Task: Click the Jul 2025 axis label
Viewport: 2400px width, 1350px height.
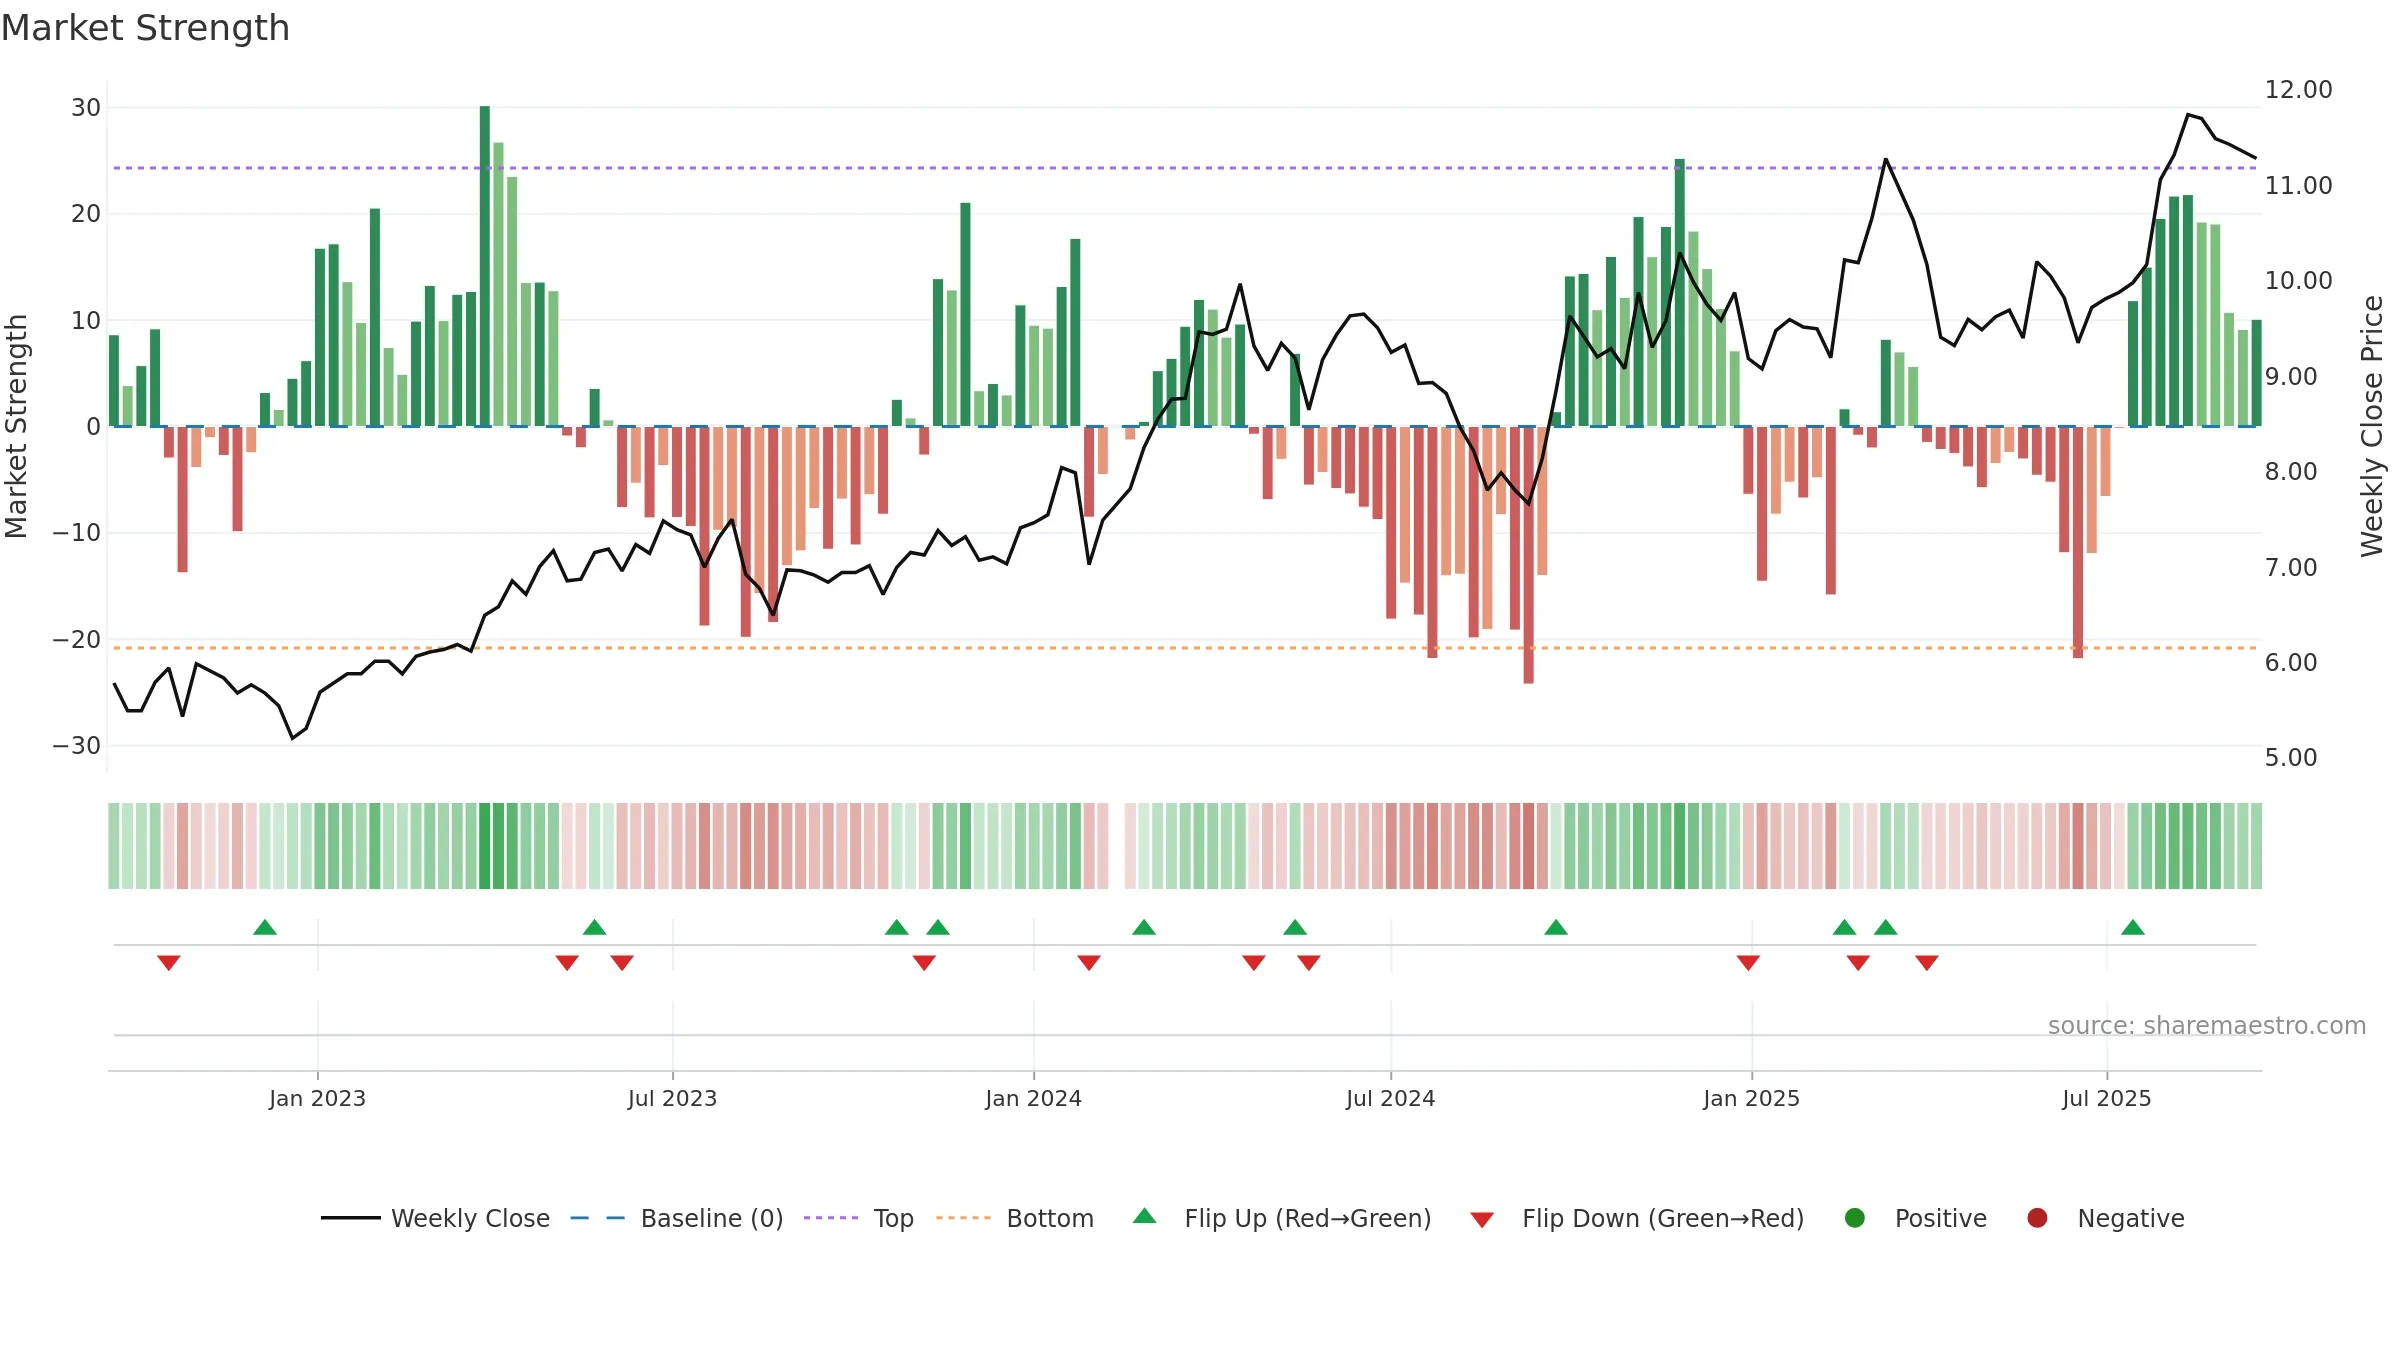Action: [2106, 1099]
